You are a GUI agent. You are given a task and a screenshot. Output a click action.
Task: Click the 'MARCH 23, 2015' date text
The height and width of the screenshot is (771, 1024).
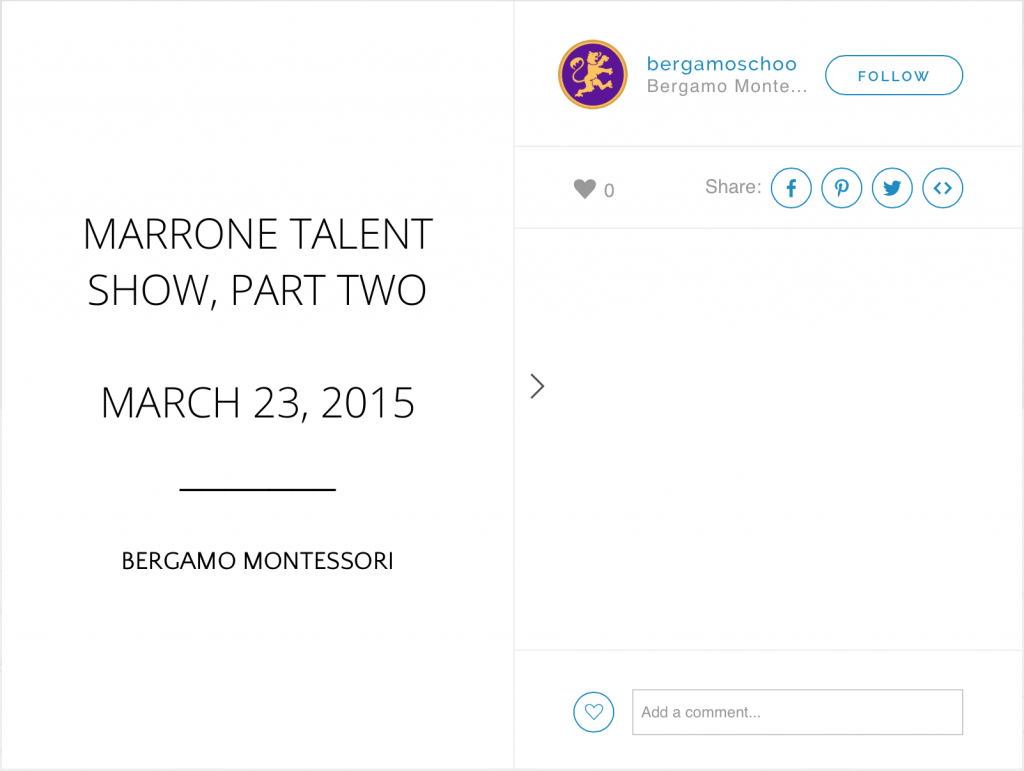tap(257, 403)
